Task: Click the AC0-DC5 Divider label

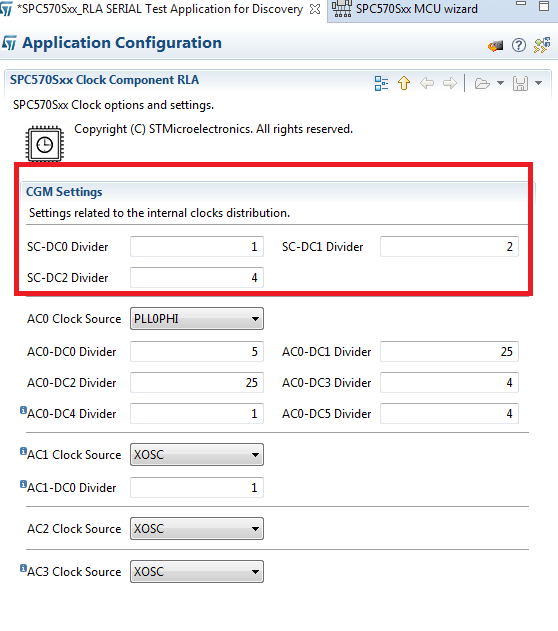Action: (327, 414)
